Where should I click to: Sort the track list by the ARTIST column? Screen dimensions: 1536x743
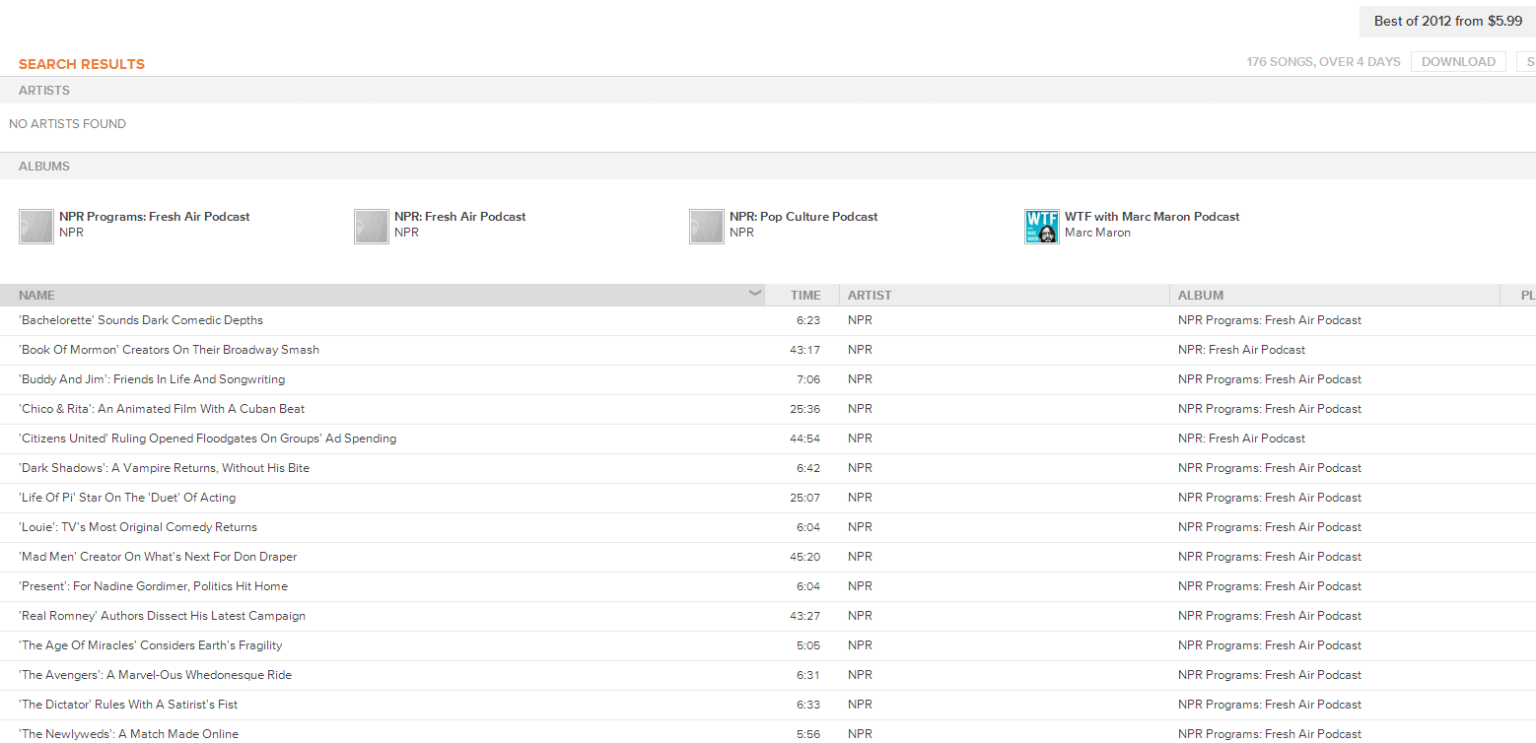click(869, 294)
